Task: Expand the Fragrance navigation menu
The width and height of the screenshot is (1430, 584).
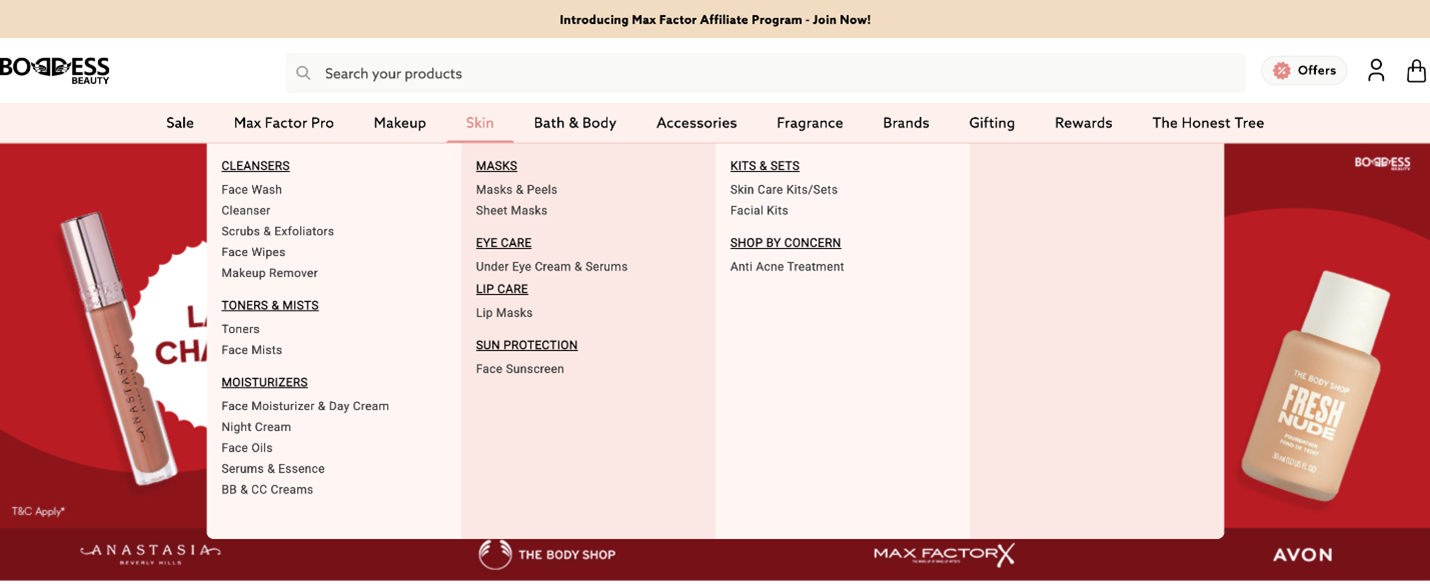Action: coord(809,123)
